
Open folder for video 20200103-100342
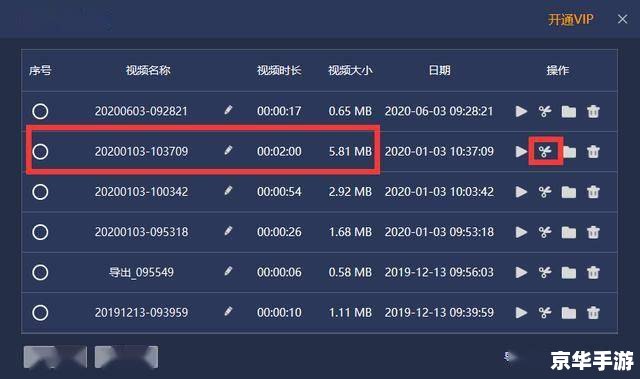click(x=569, y=192)
